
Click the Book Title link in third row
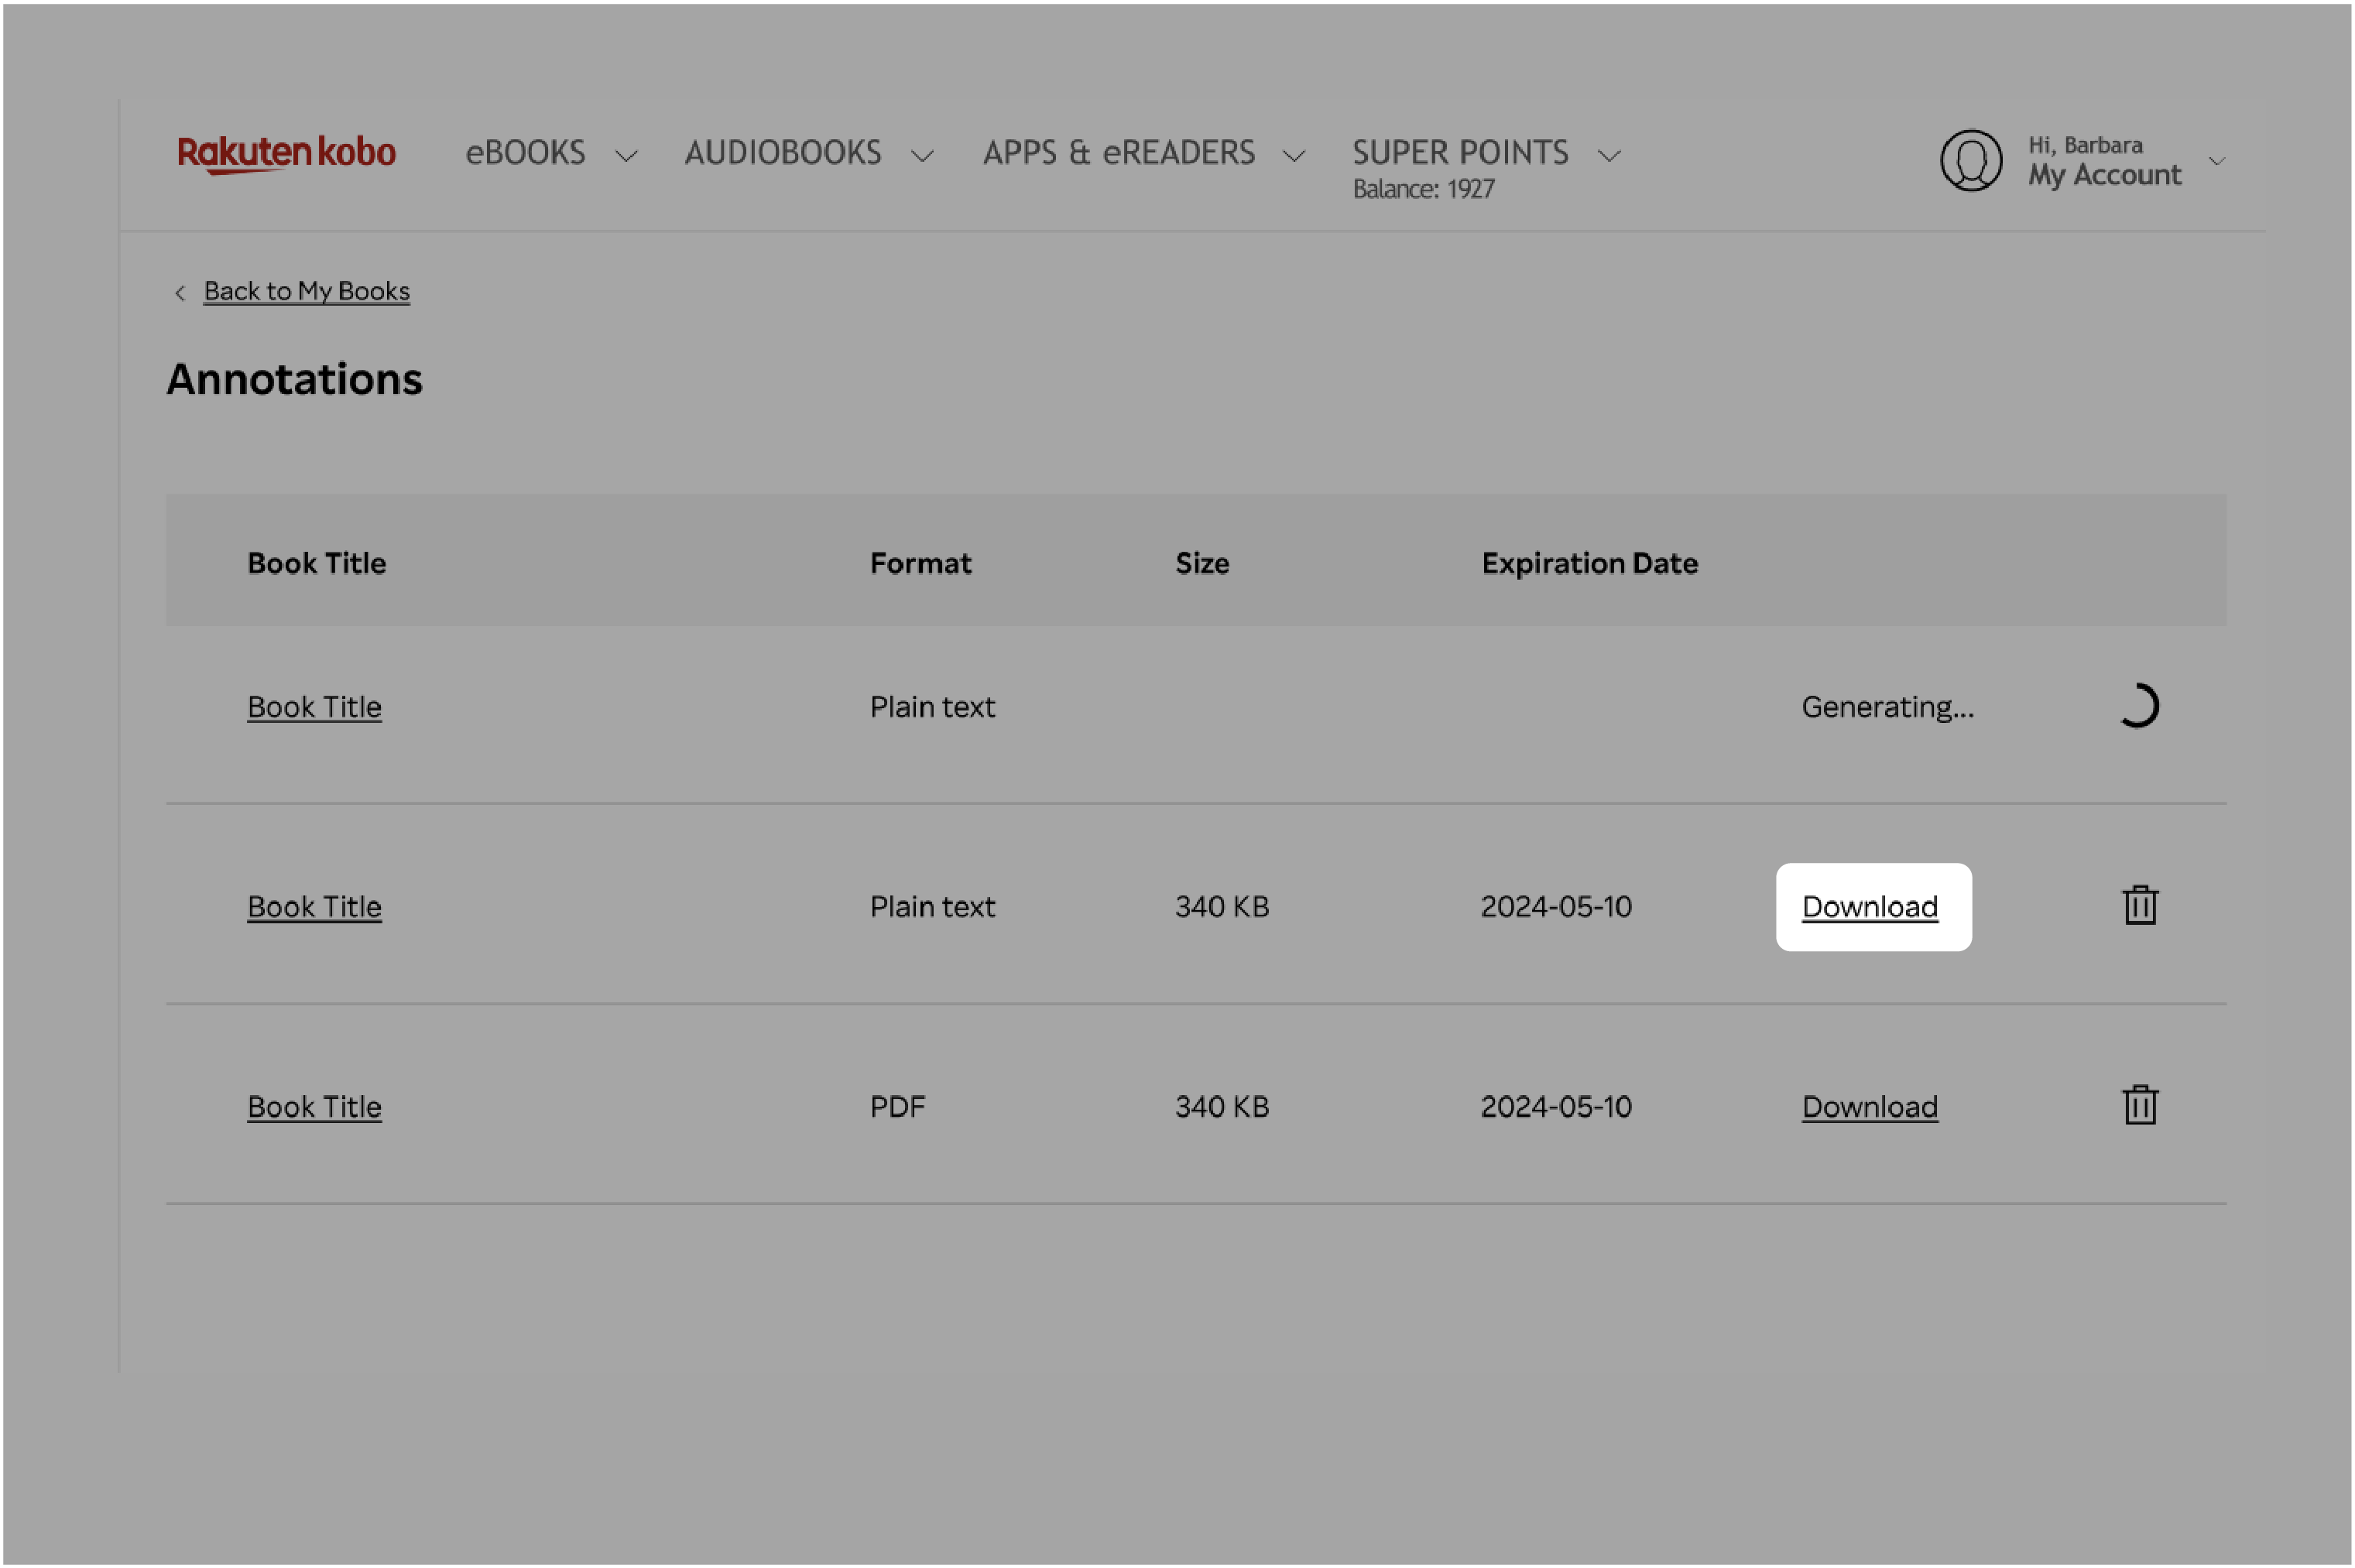(x=315, y=1104)
